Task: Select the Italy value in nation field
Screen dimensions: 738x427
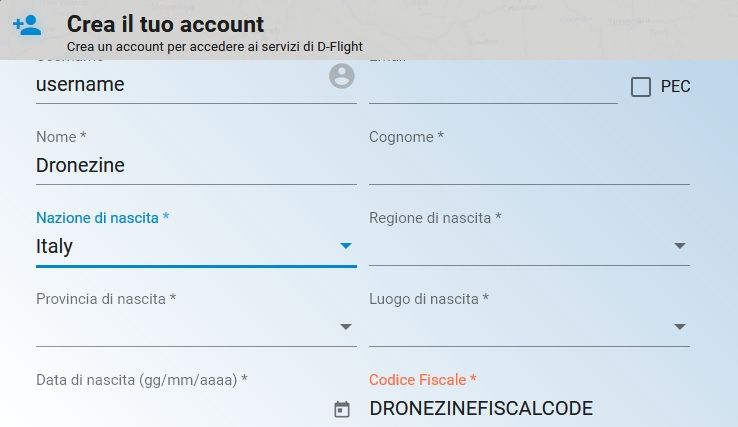Action: point(55,246)
